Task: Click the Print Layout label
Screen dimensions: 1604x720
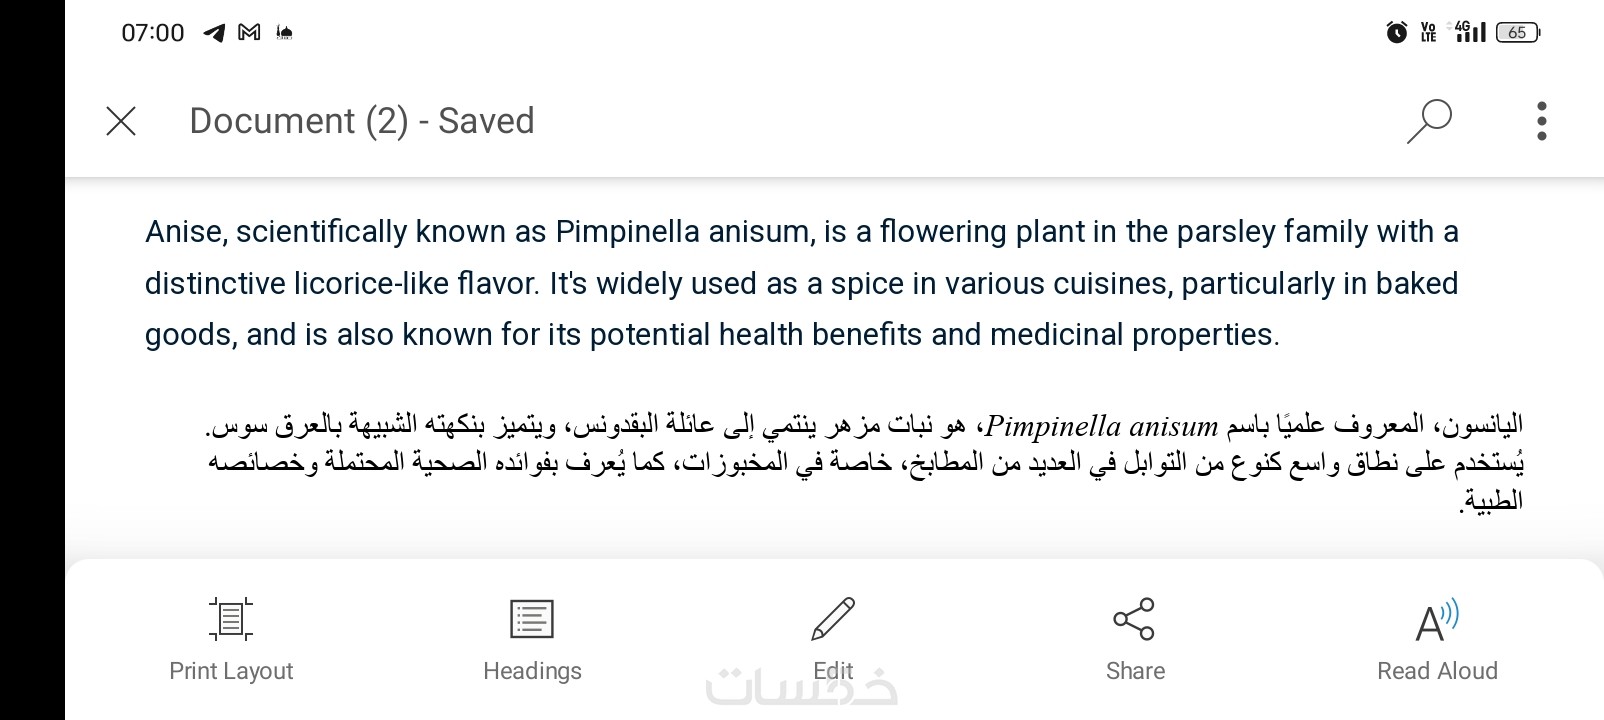Action: pos(231,671)
